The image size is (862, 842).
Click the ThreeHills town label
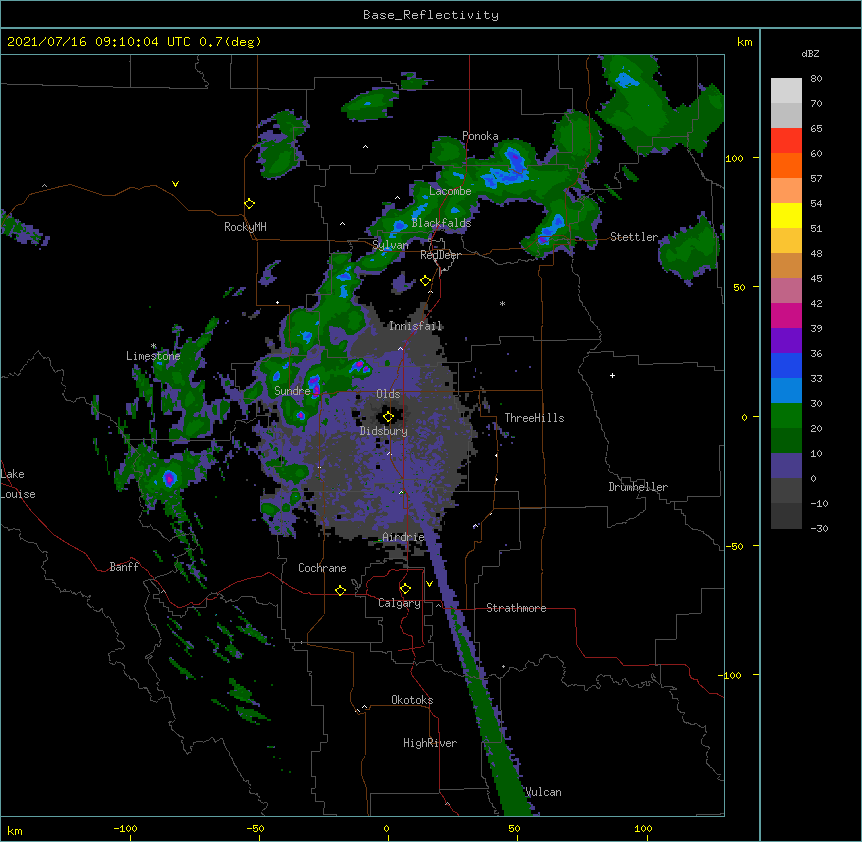point(534,418)
